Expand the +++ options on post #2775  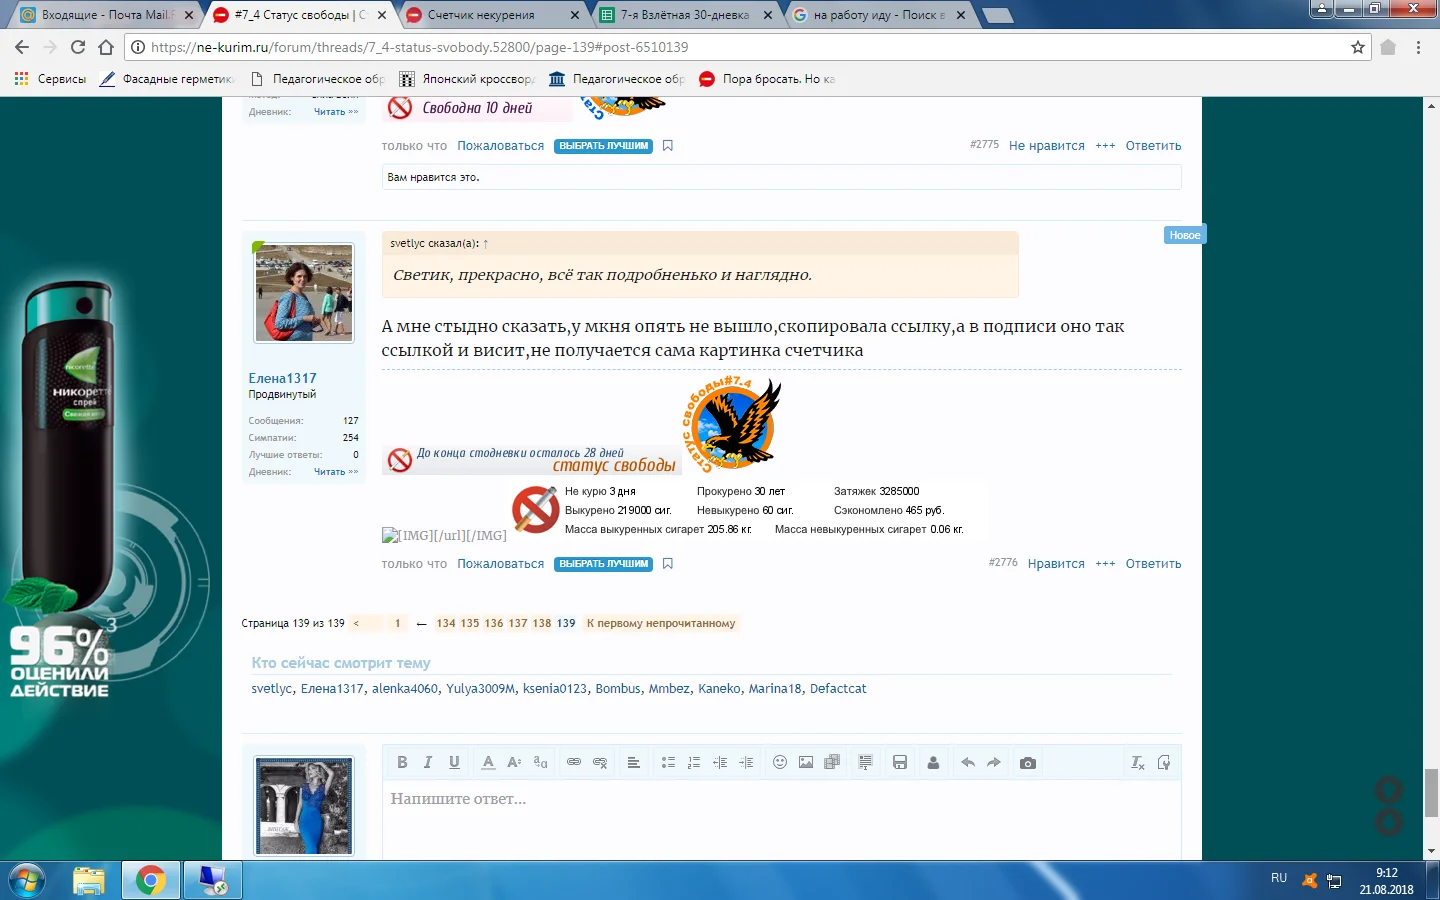click(1105, 146)
